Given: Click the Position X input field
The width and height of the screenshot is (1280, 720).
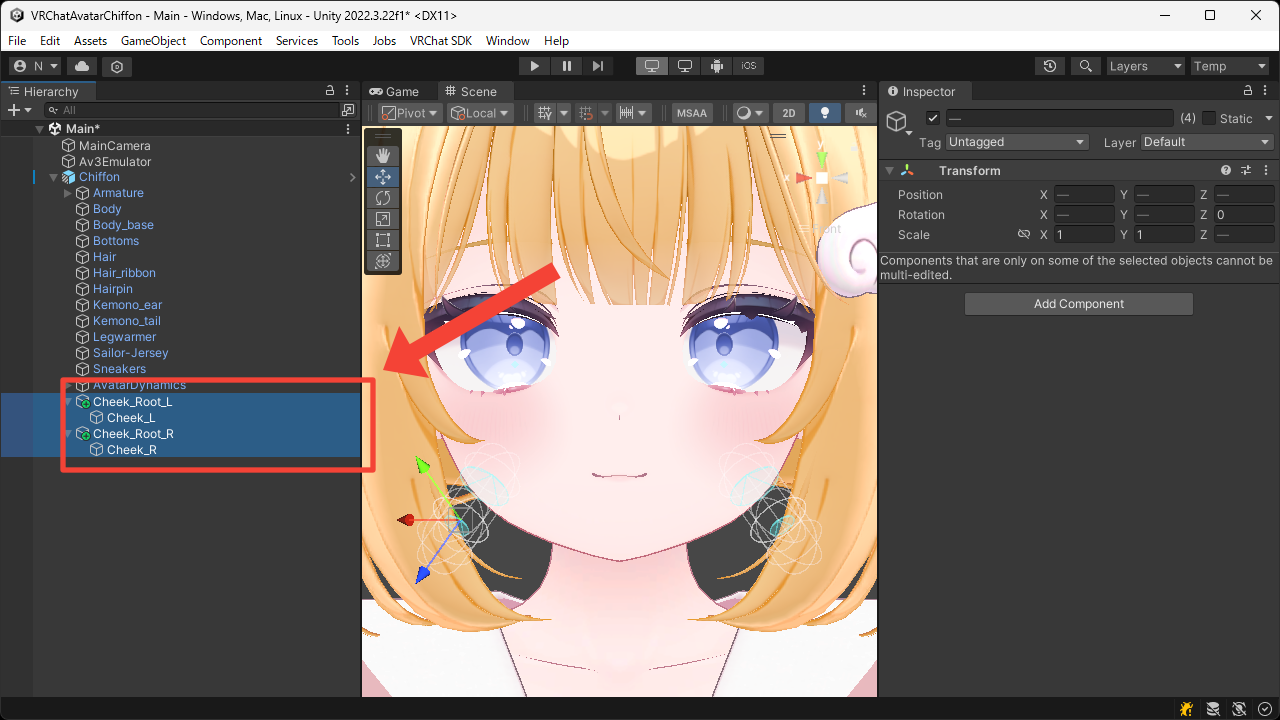Looking at the screenshot, I should (x=1083, y=195).
